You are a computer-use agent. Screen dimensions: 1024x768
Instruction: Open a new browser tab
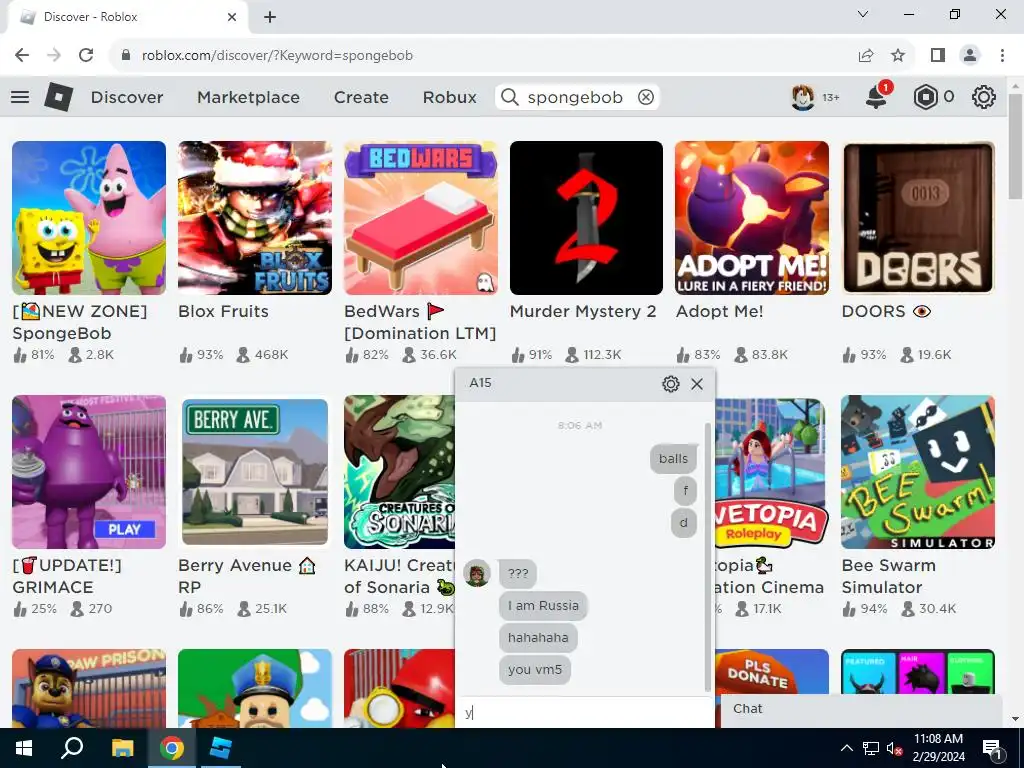(x=270, y=17)
